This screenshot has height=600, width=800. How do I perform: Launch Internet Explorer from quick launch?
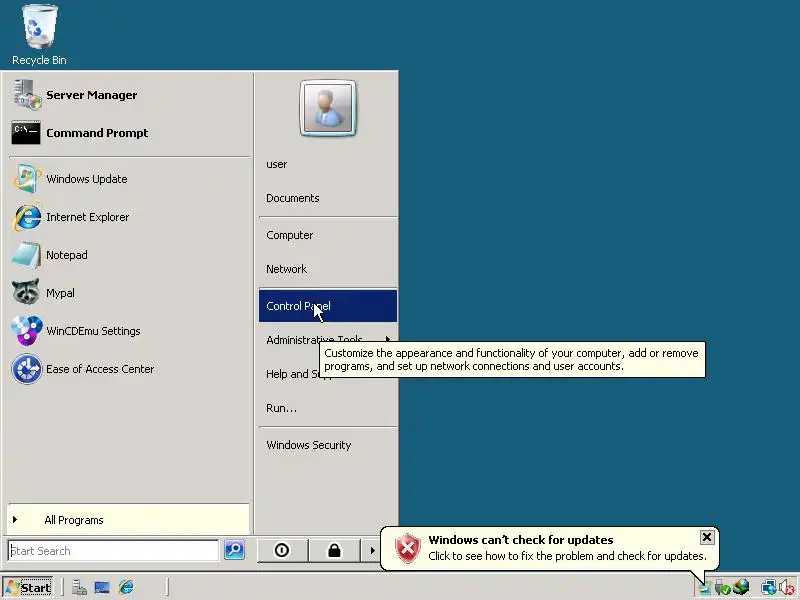tap(126, 588)
